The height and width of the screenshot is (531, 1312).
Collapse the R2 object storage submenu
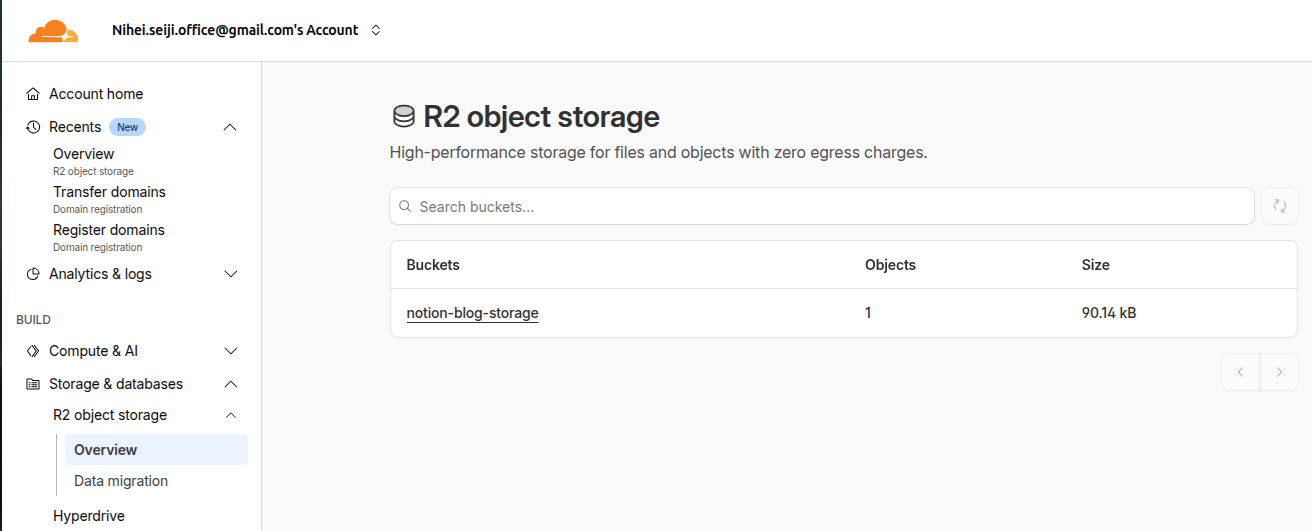[230, 415]
